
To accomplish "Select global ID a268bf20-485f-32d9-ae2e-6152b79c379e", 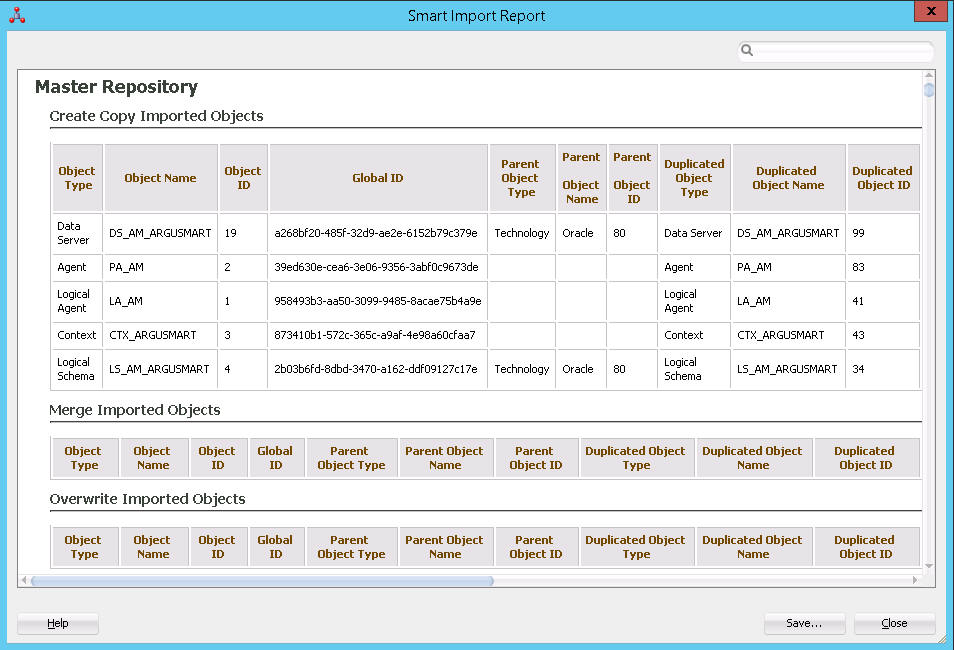I will 376,233.
